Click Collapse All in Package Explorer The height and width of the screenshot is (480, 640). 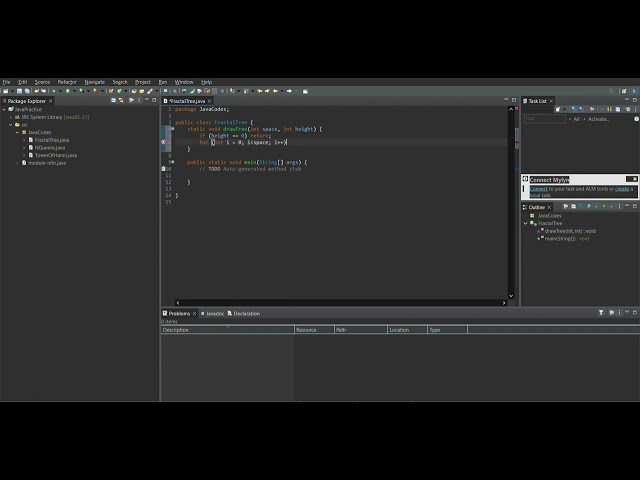[113, 100]
